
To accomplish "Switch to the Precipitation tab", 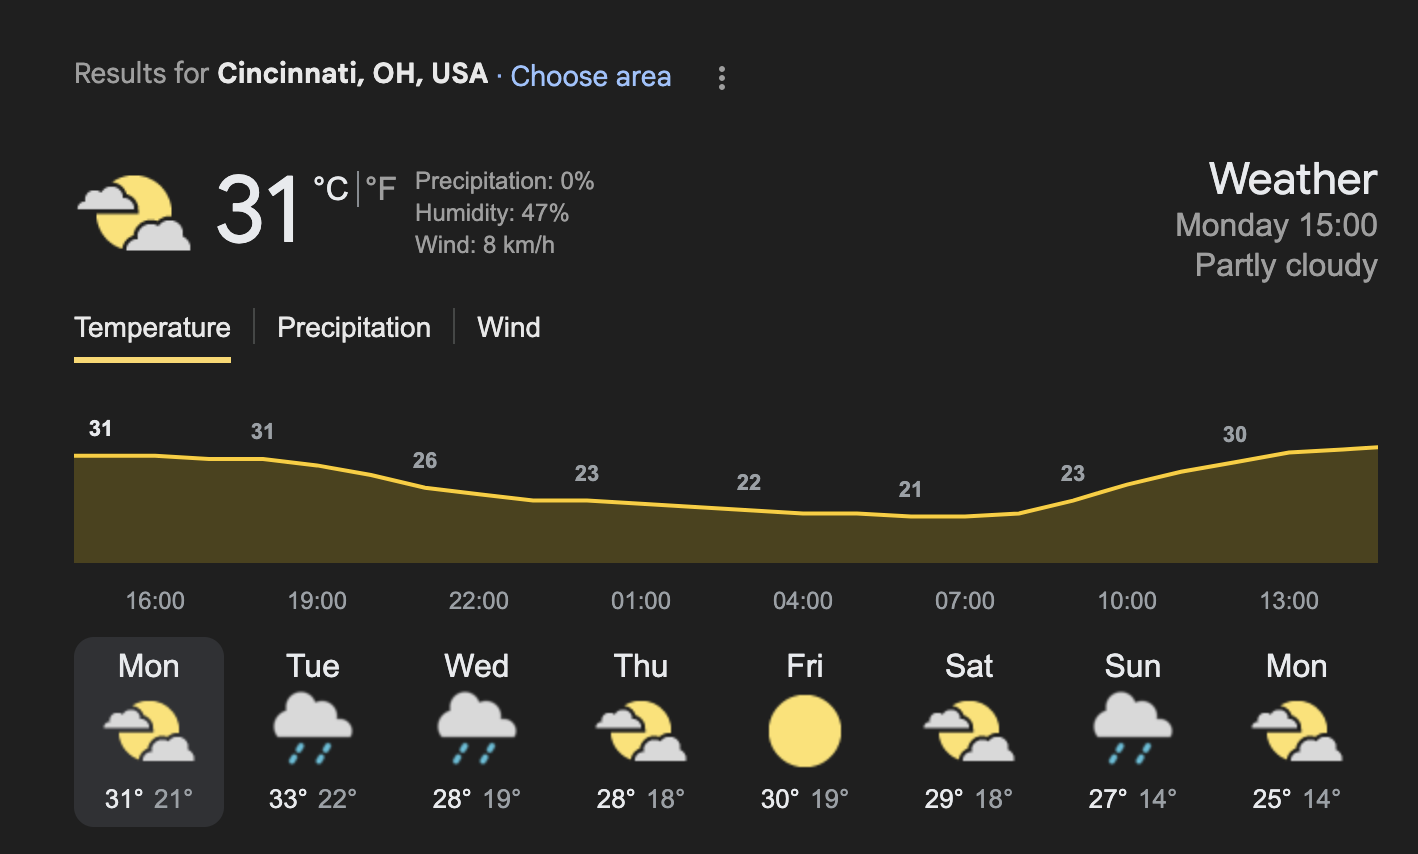I will [354, 327].
